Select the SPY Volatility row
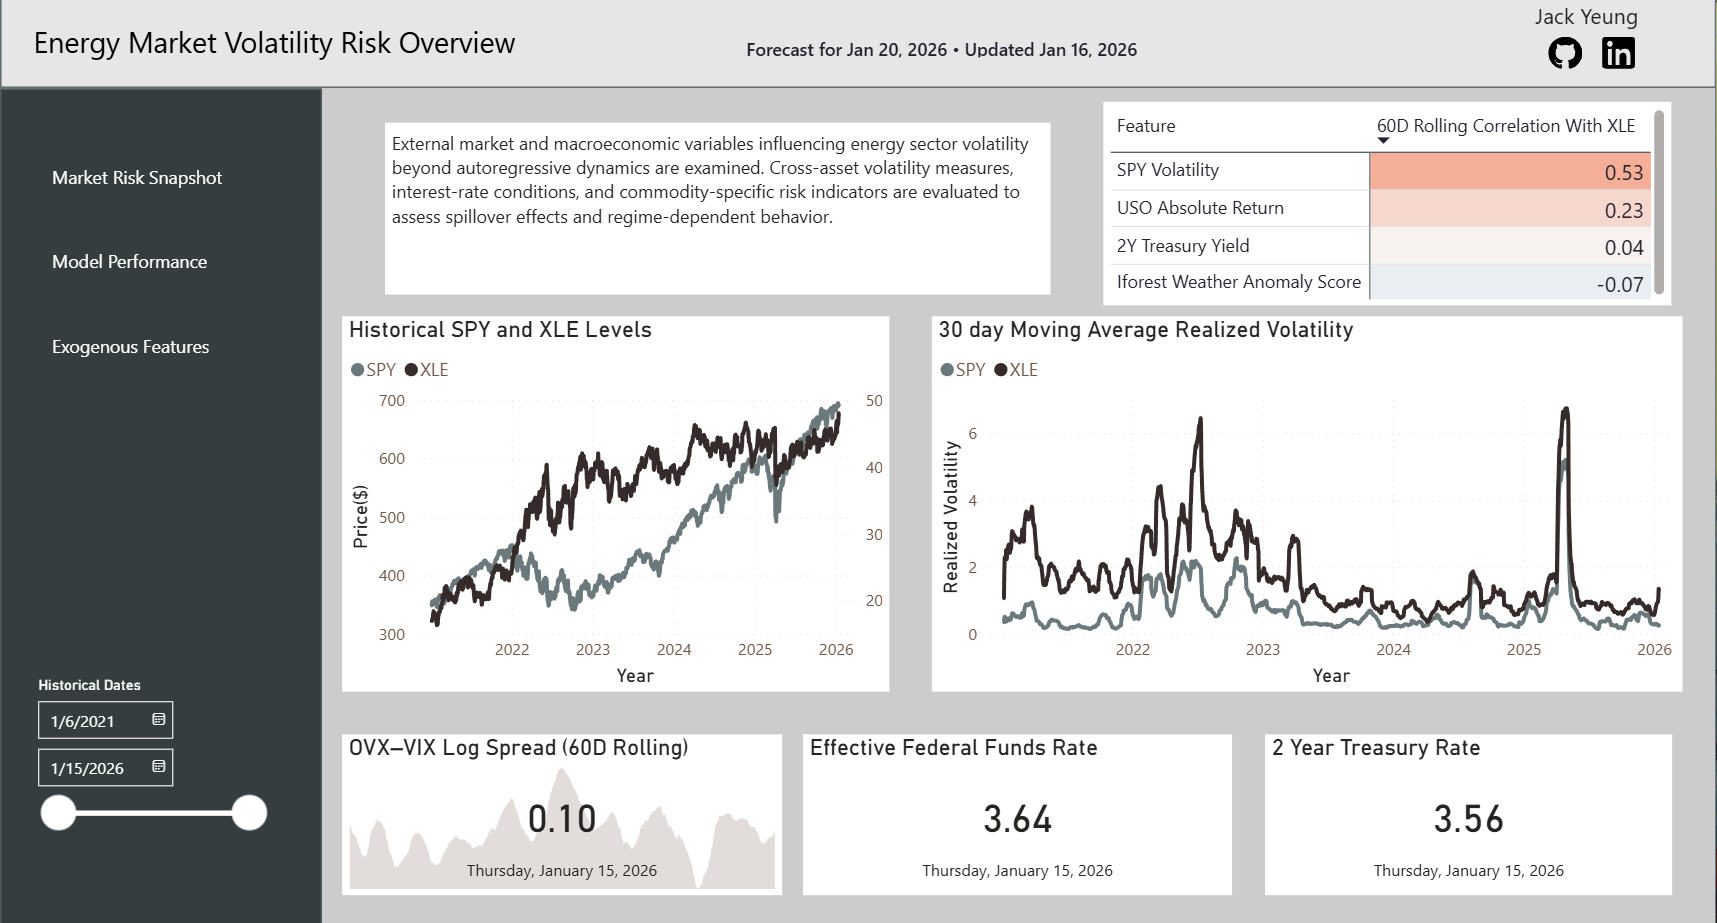This screenshot has width=1717, height=923. click(x=1380, y=171)
